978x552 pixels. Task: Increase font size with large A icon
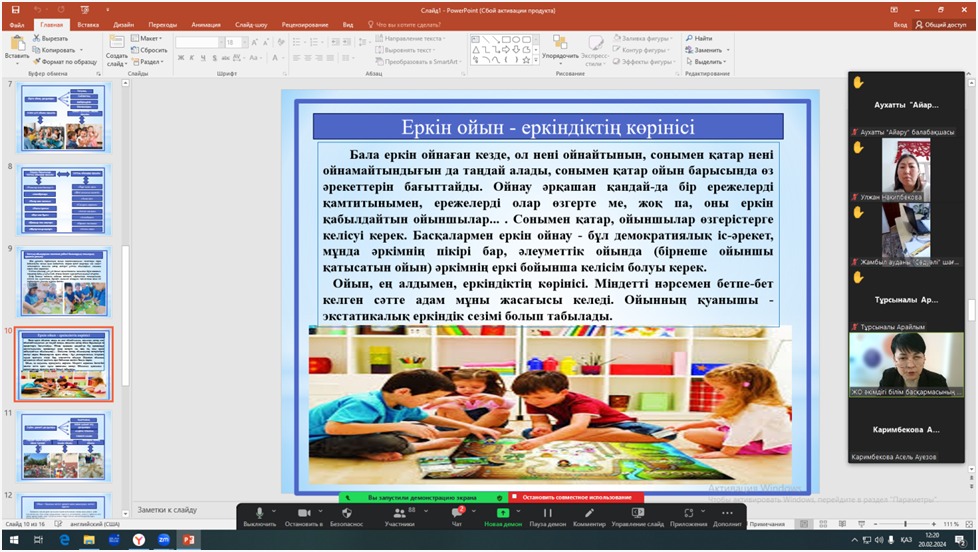254,42
